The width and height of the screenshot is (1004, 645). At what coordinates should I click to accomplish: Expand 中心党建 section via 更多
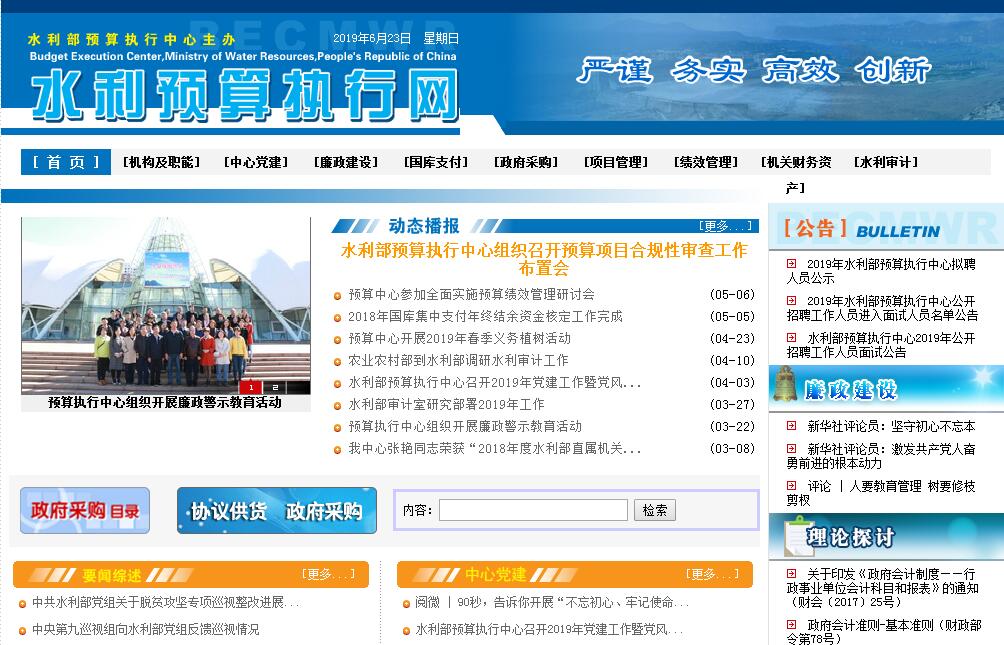pos(711,574)
